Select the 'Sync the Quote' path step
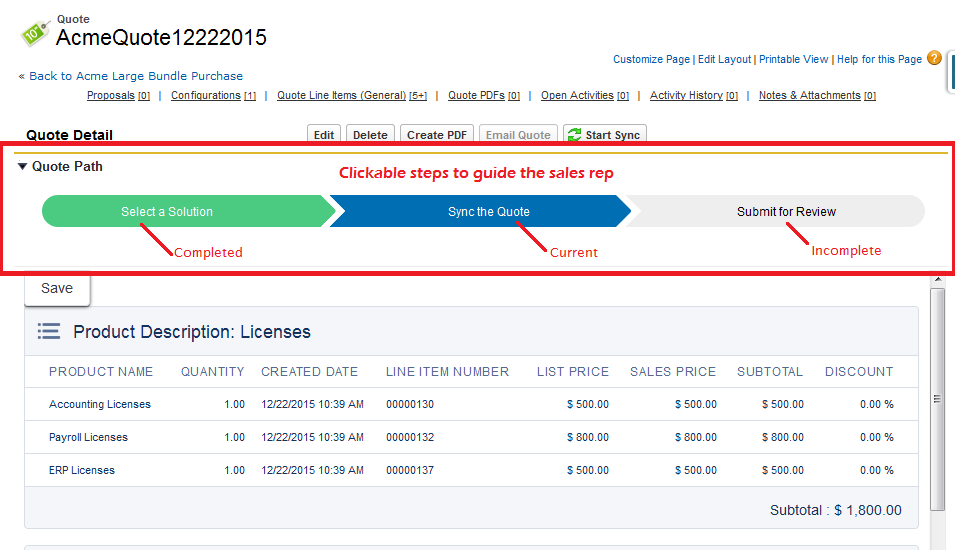955x550 pixels. coord(481,211)
